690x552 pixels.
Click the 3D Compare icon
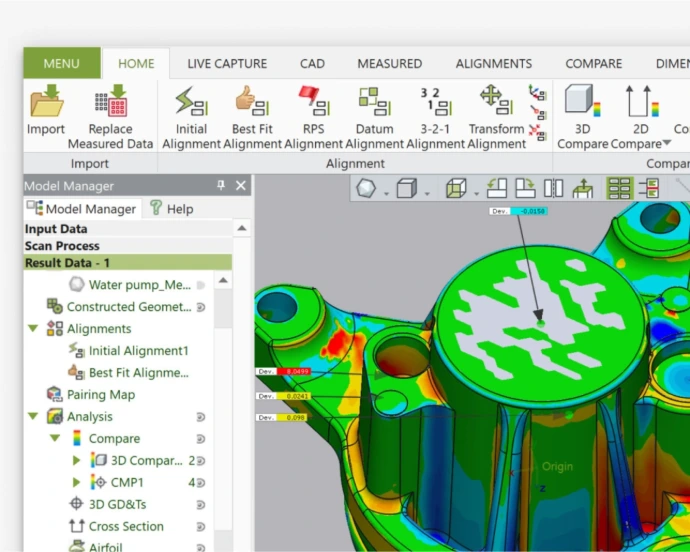click(x=581, y=102)
